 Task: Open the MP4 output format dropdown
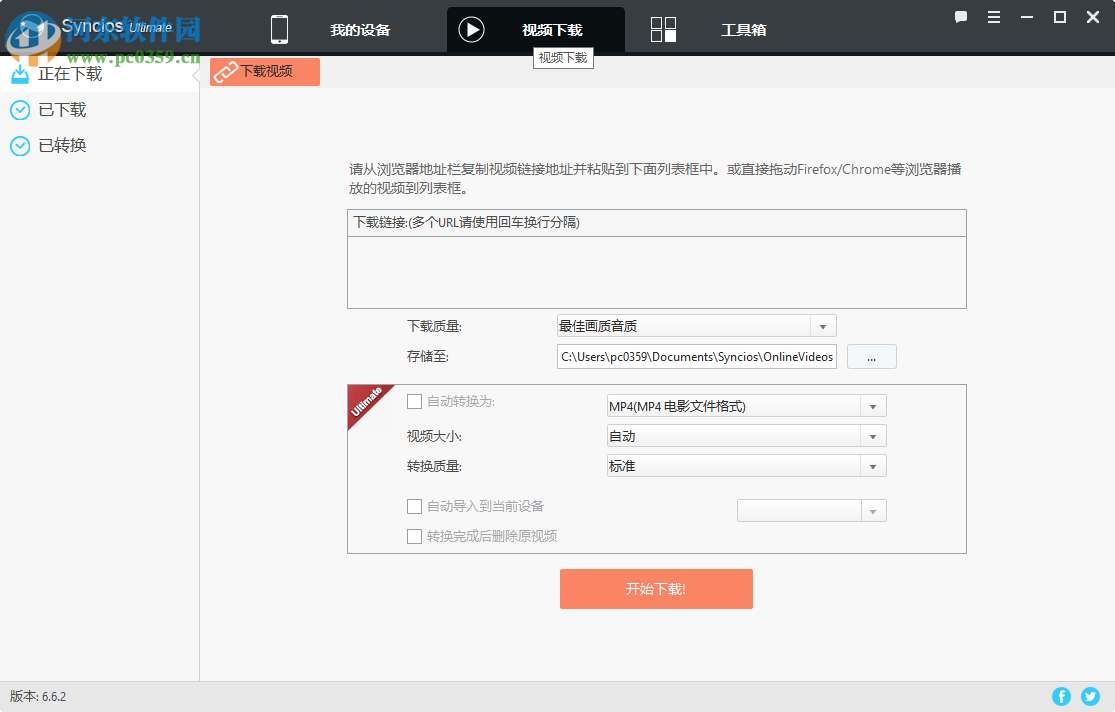871,405
